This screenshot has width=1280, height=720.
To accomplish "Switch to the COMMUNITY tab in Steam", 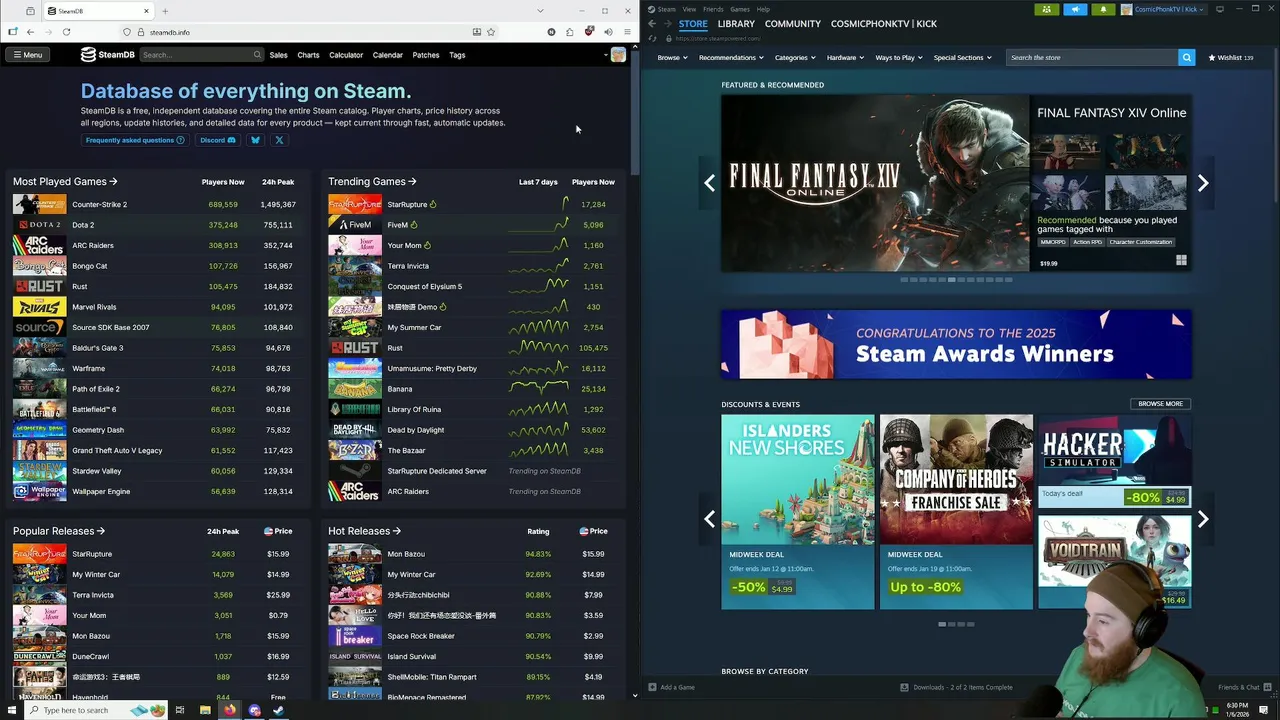I will [x=793, y=24].
